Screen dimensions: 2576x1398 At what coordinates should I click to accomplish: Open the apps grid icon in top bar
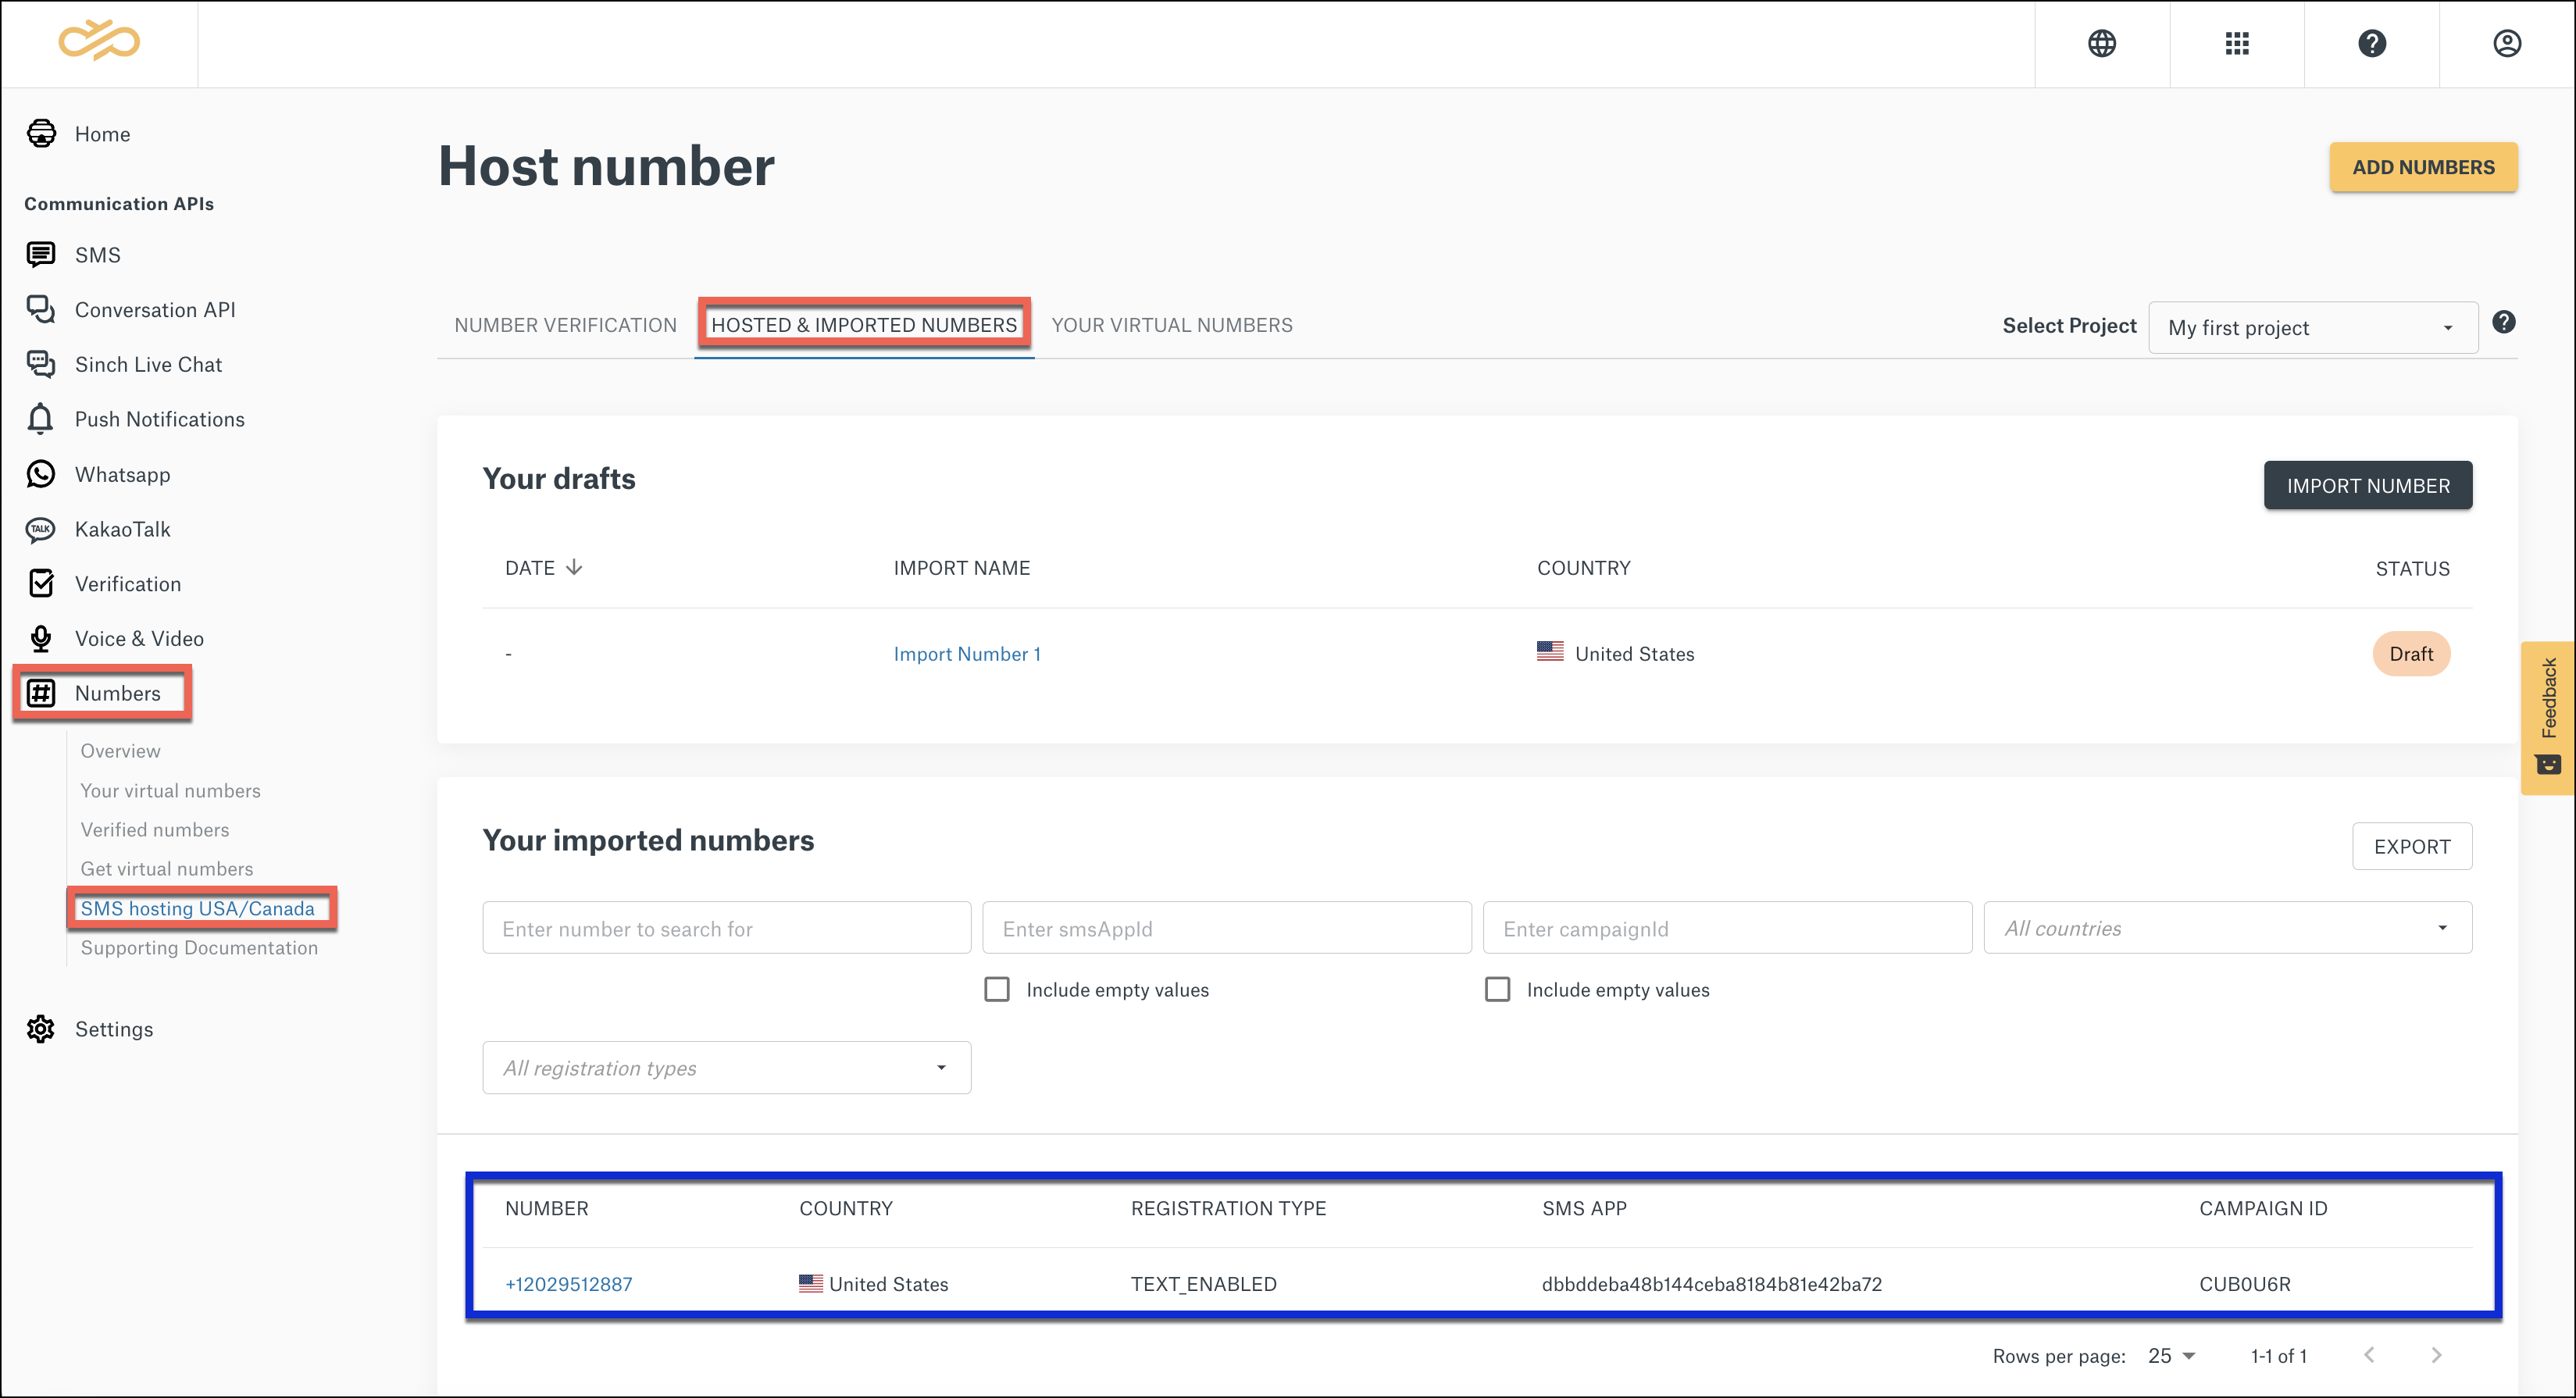coord(2237,44)
